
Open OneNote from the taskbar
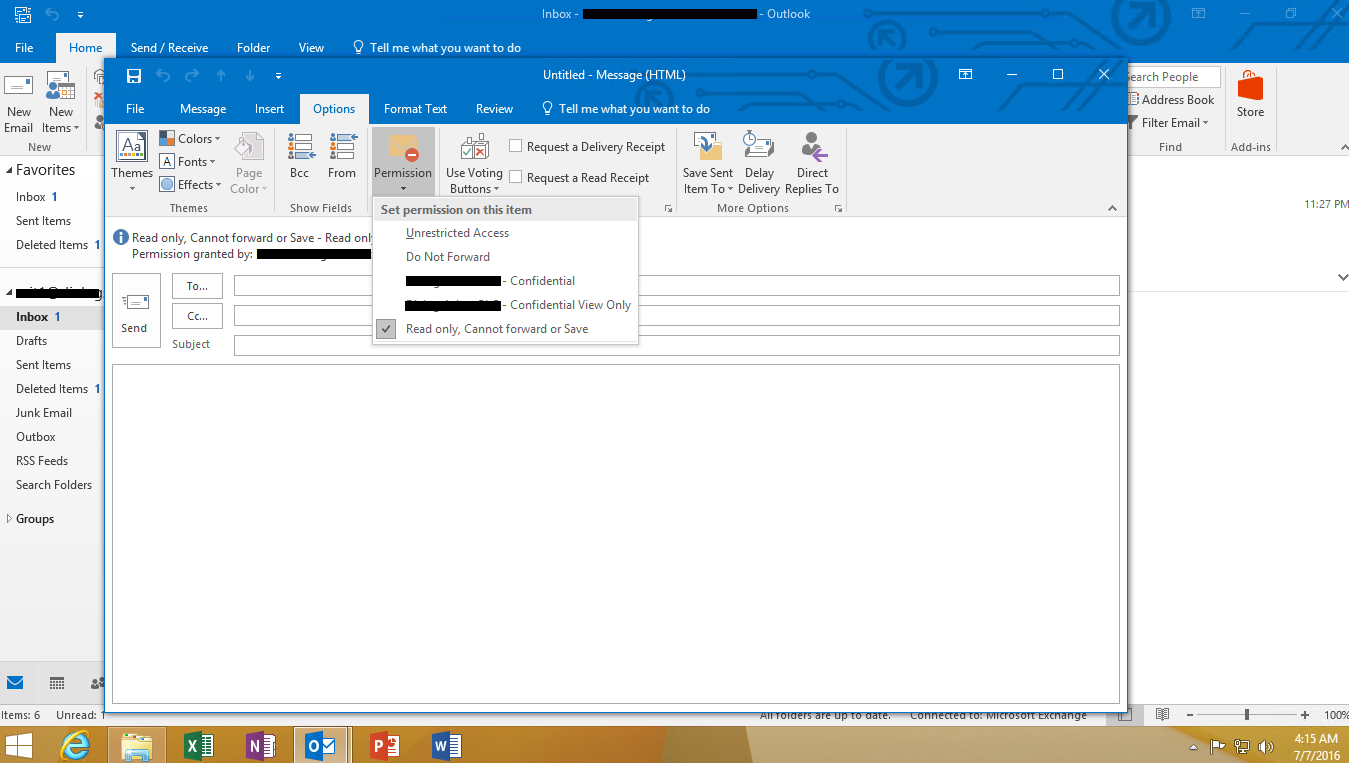pyautogui.click(x=260, y=745)
